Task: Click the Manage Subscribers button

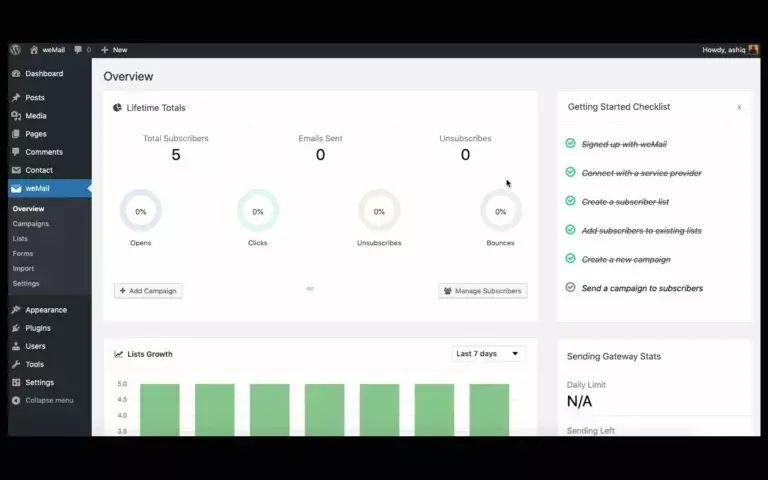Action: pyautogui.click(x=483, y=290)
